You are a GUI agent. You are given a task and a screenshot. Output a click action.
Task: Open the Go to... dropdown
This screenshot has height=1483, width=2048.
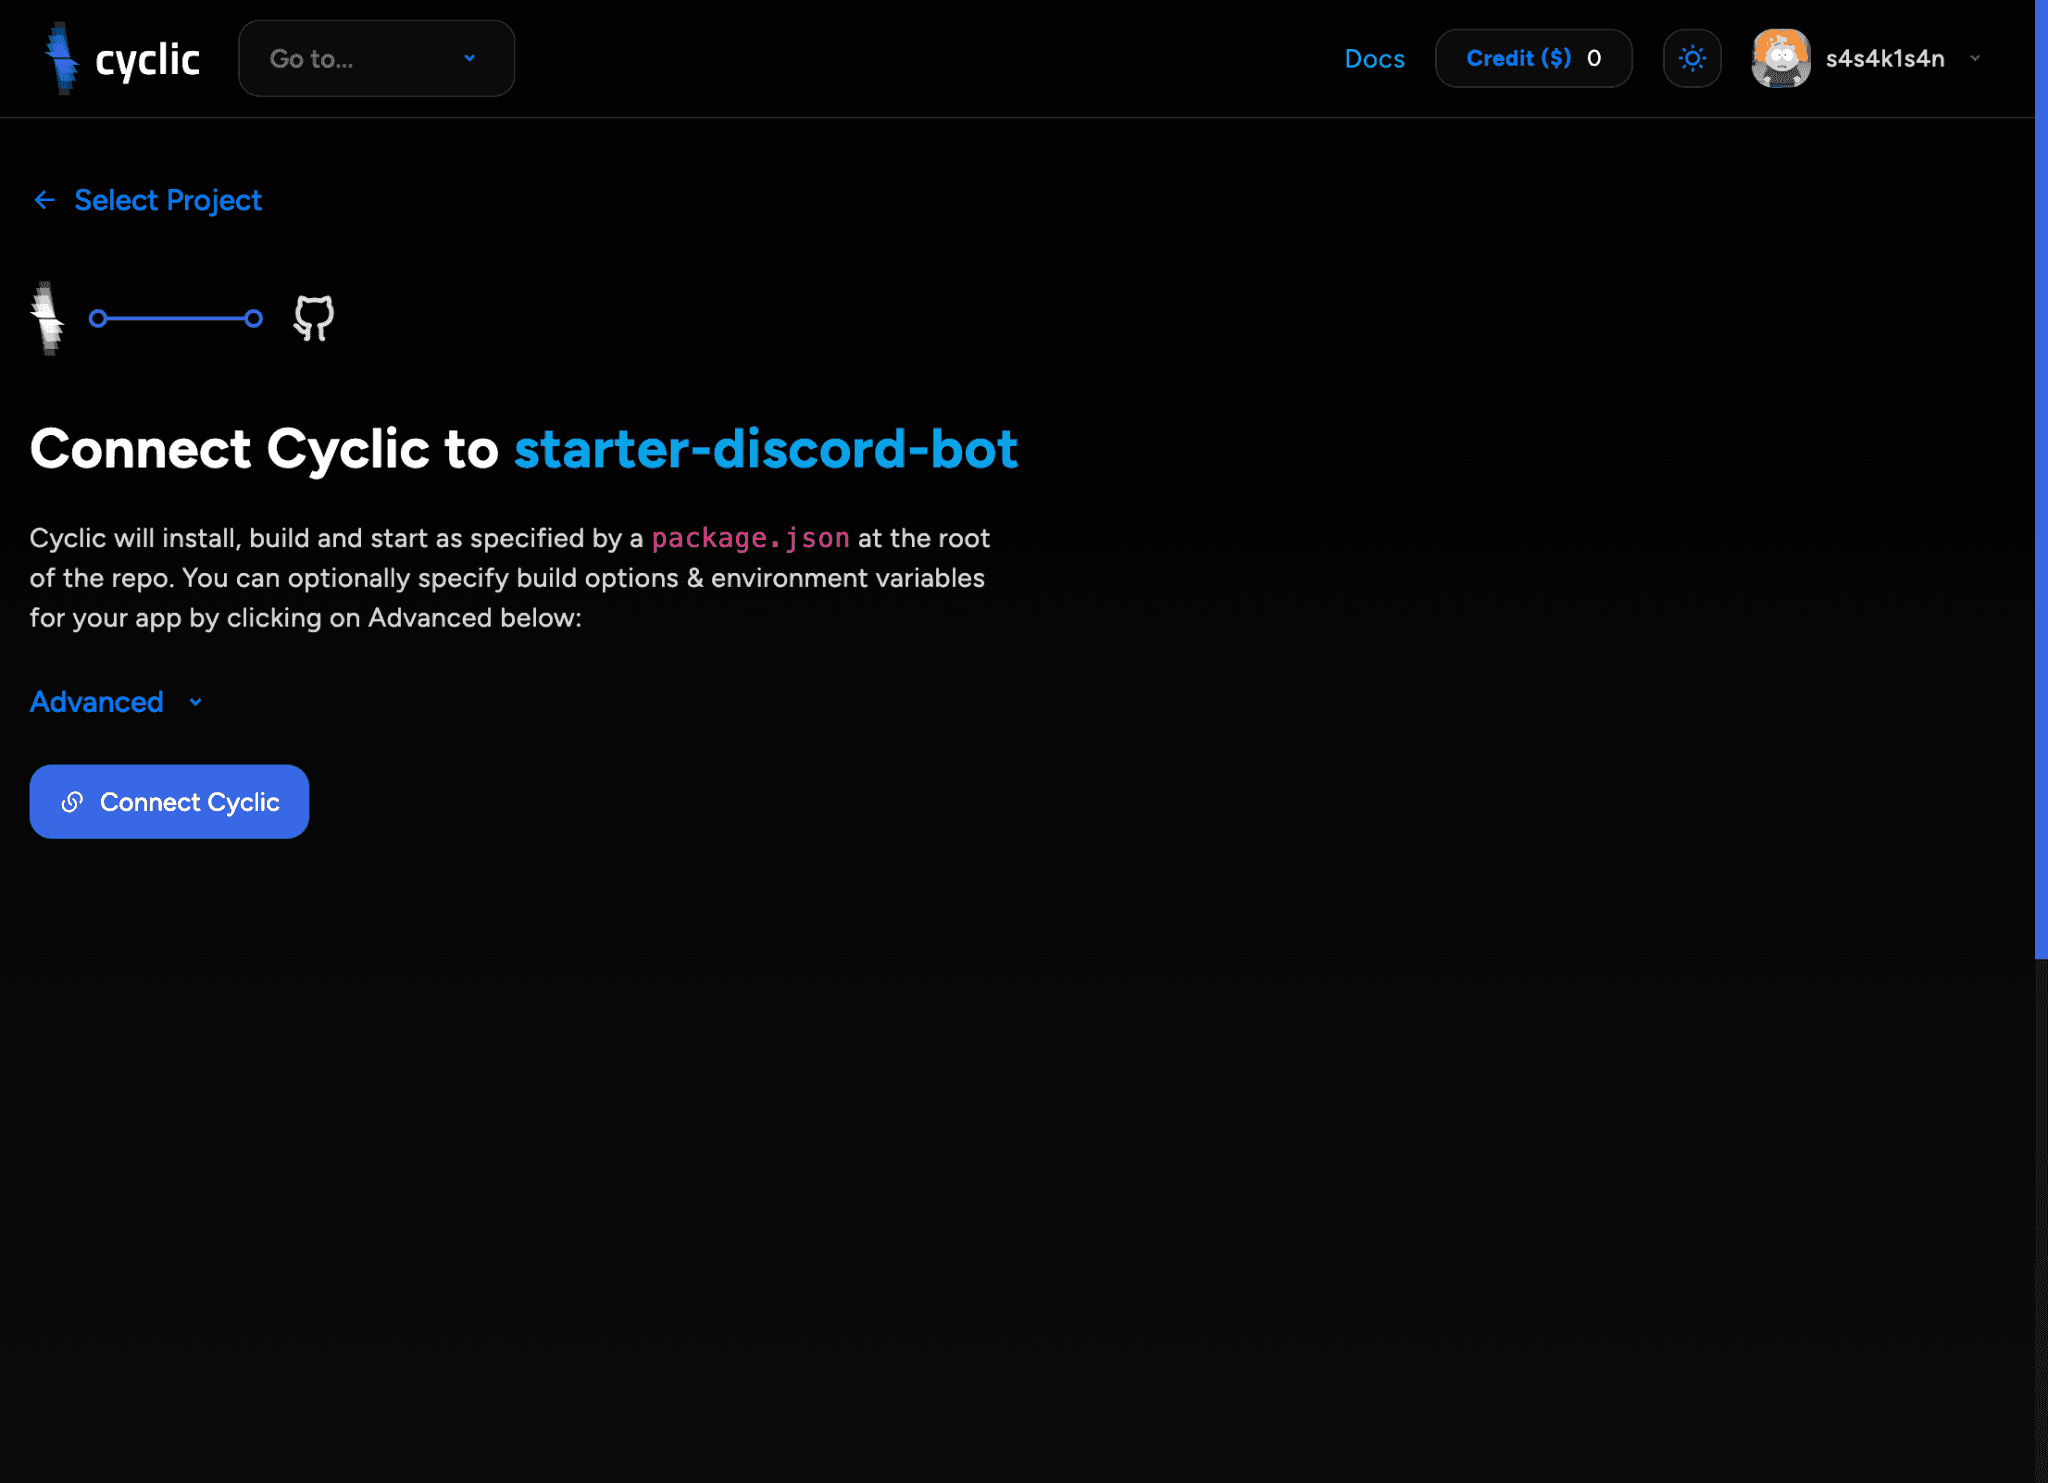tap(376, 58)
